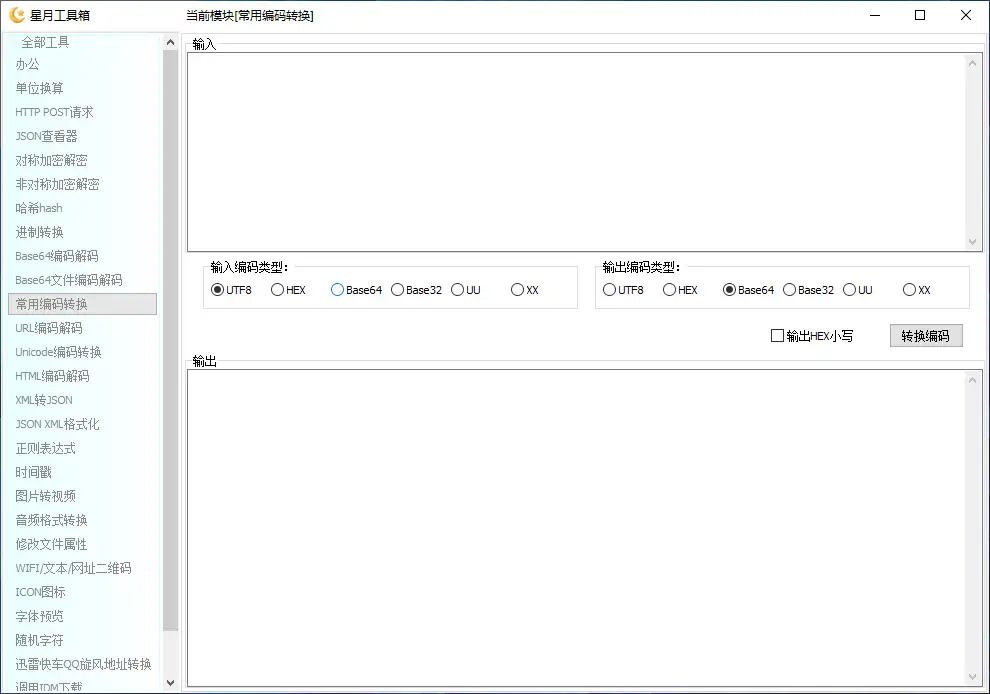
Task: Open the HTTP POST请求 tool
Action: point(54,112)
